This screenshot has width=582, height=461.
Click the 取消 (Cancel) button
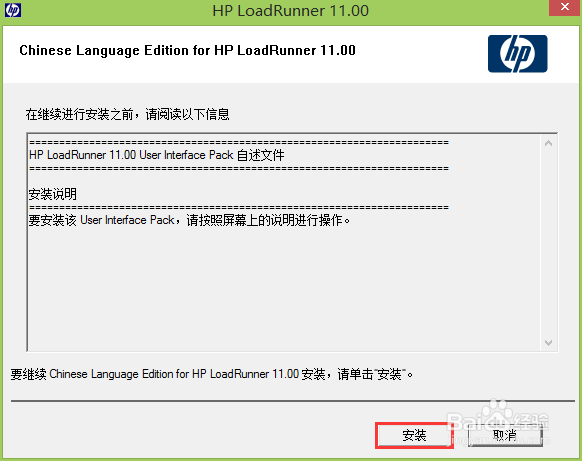505,435
